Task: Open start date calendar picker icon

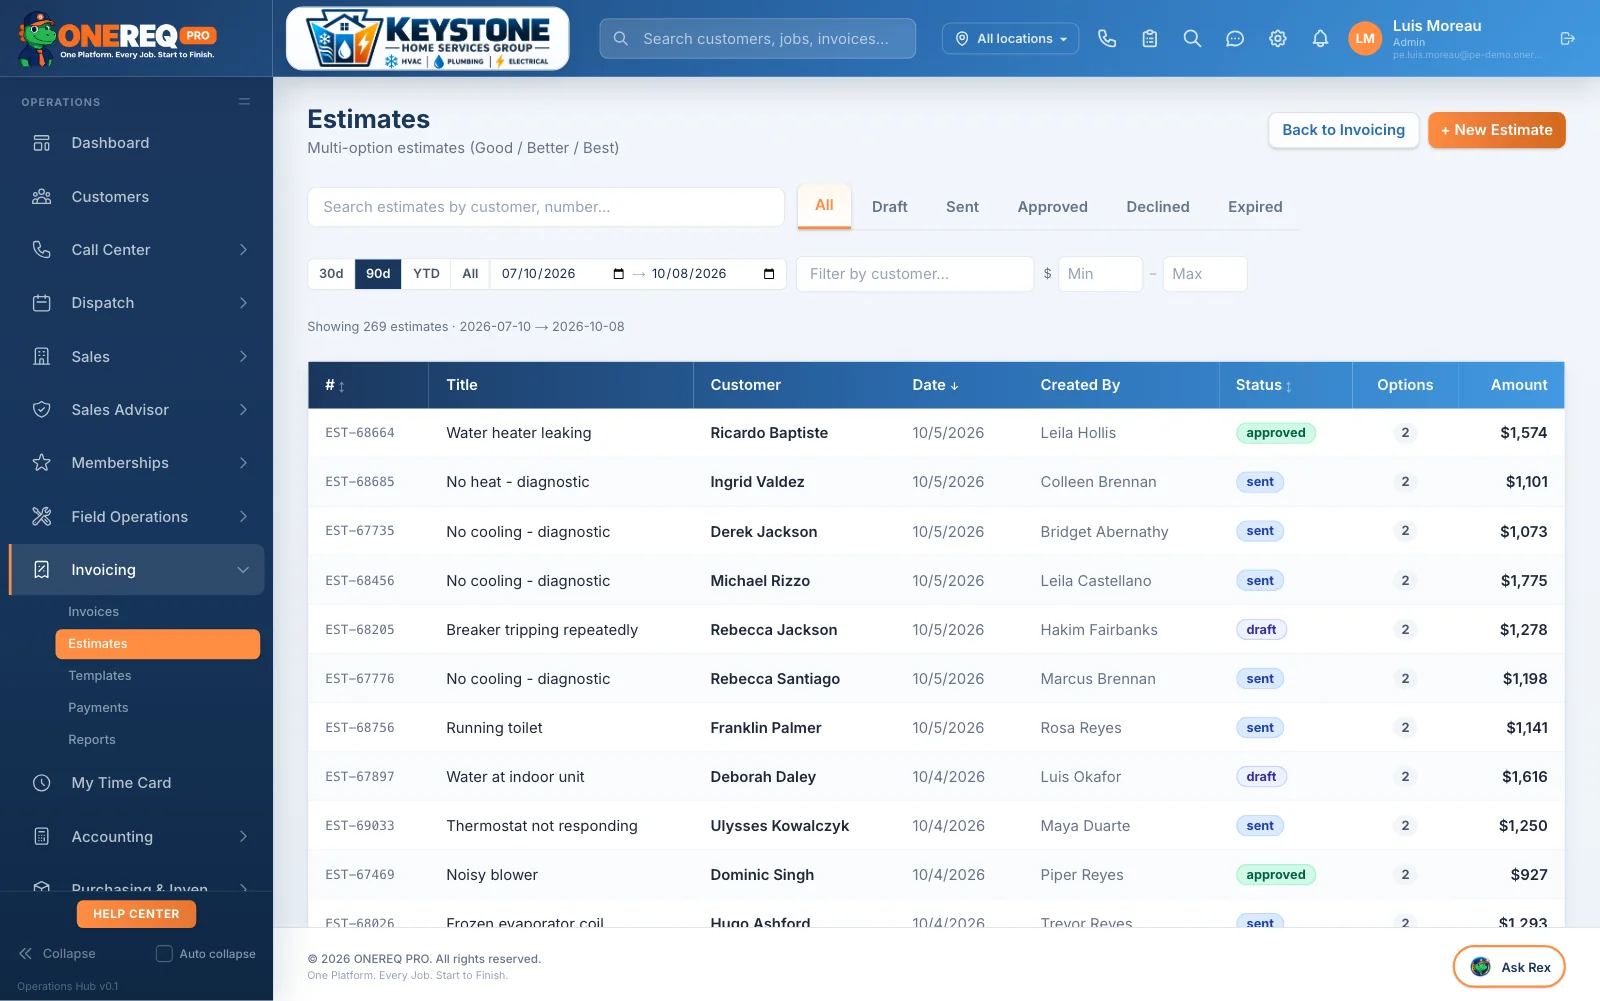Action: point(618,274)
